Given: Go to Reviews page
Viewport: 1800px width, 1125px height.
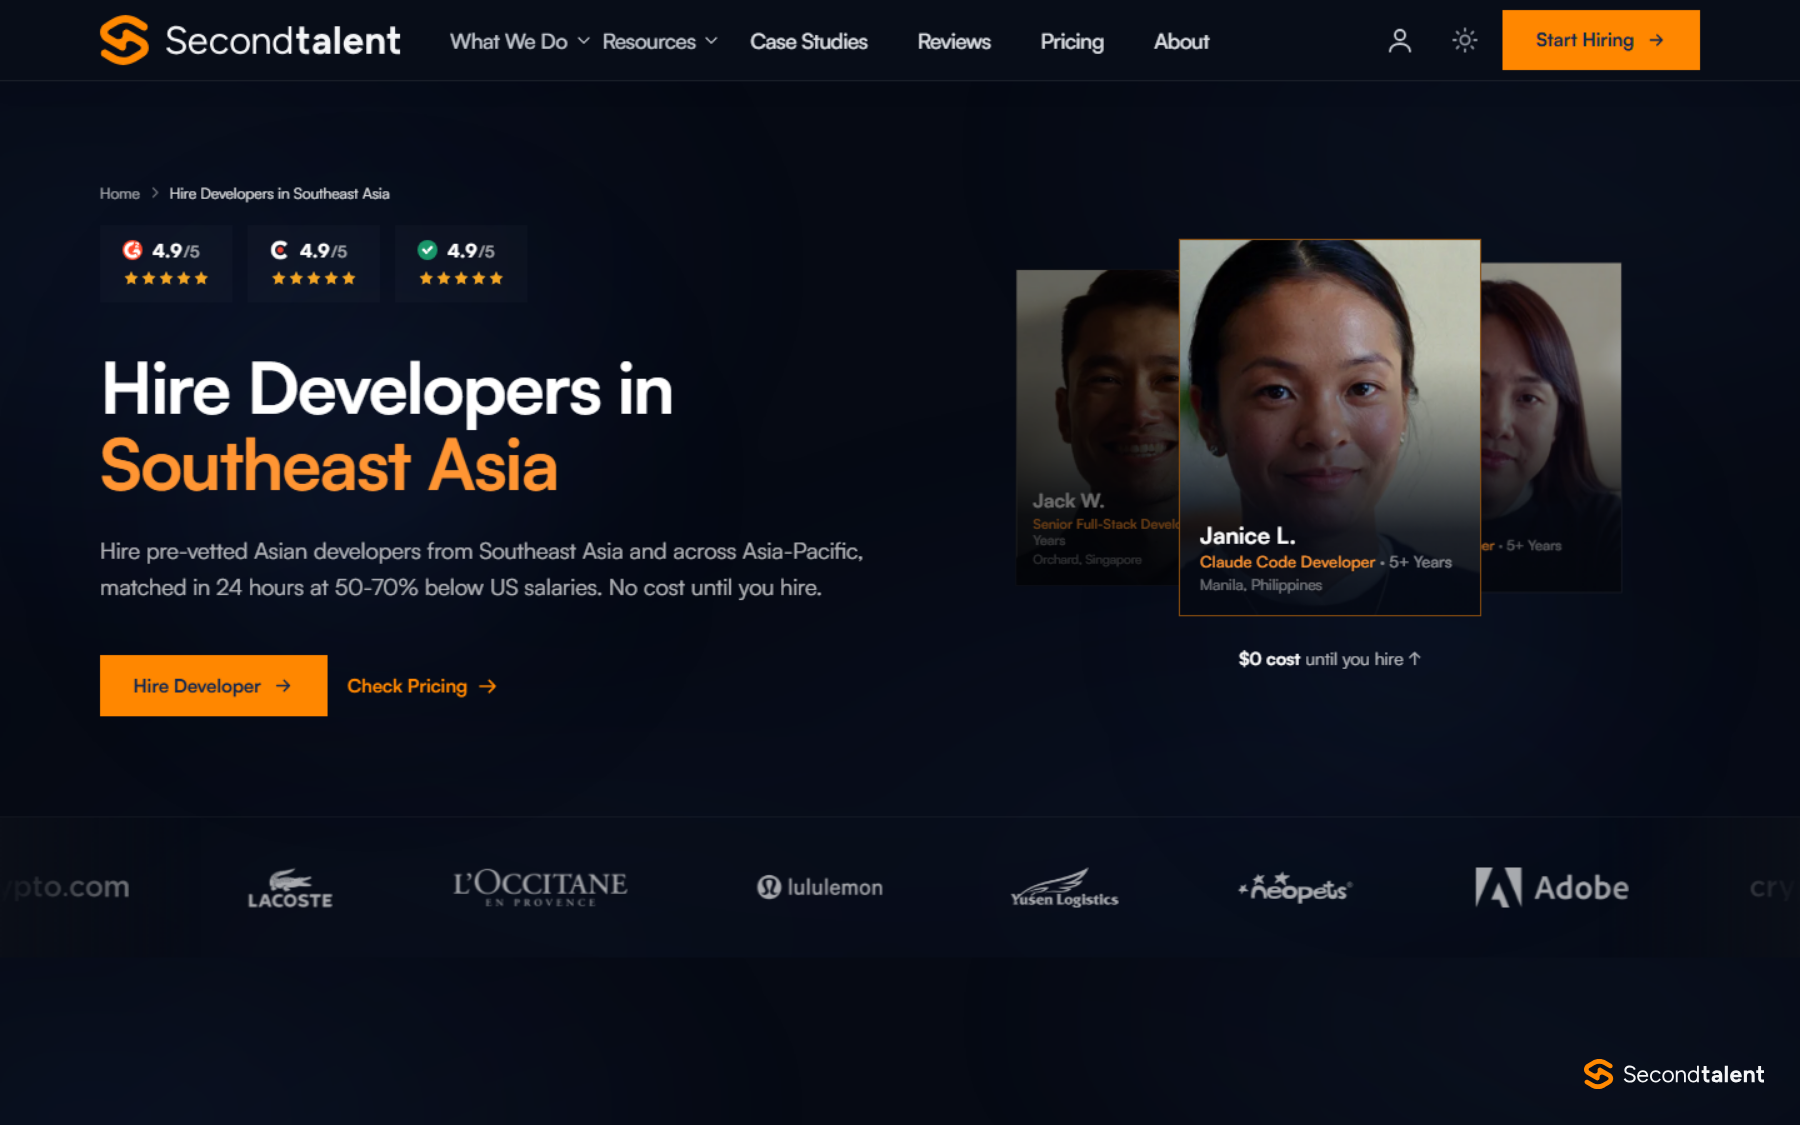Looking at the screenshot, I should pyautogui.click(x=954, y=41).
